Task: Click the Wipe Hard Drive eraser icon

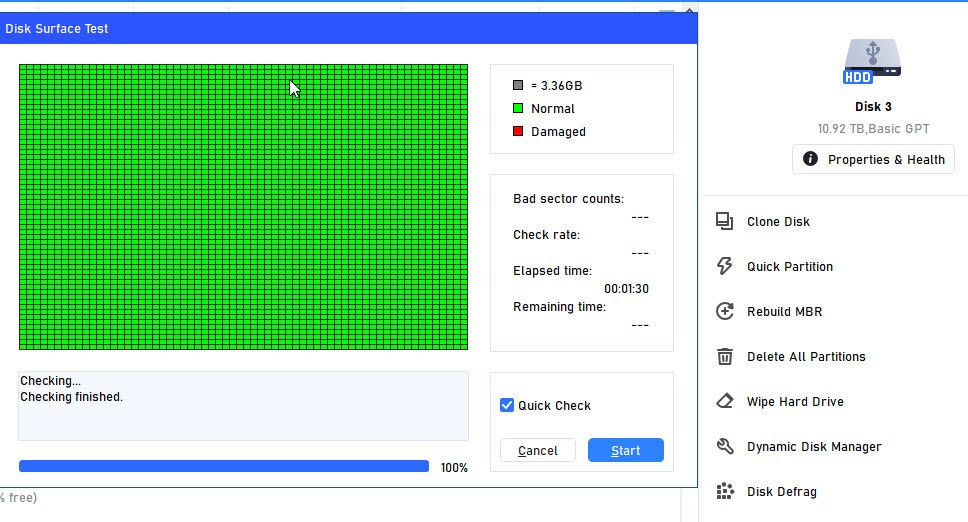Action: [725, 401]
